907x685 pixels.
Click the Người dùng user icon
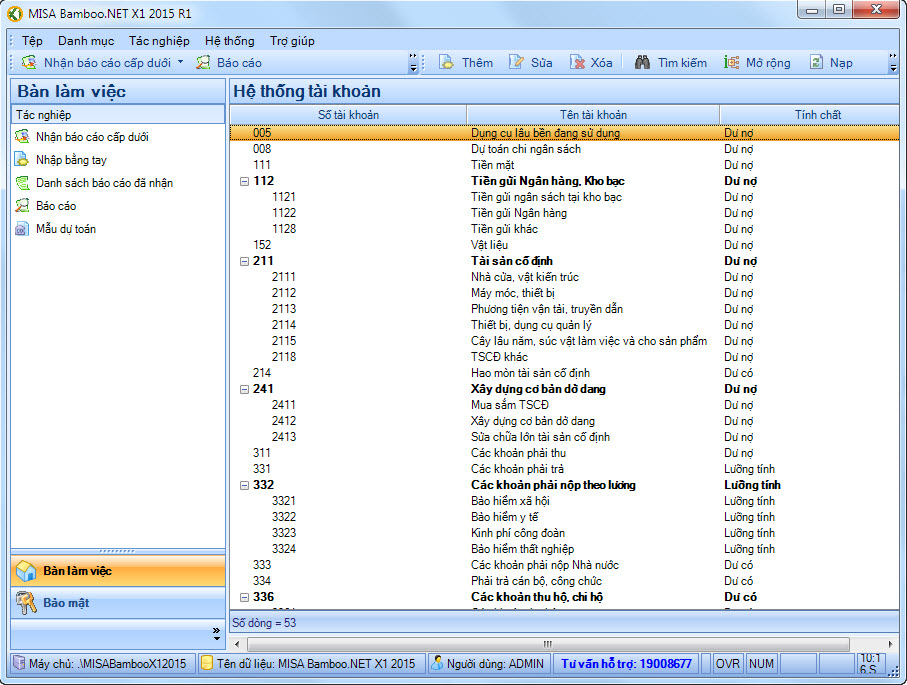point(437,663)
